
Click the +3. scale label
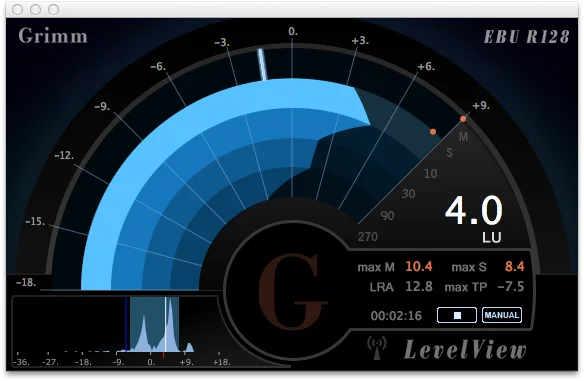coord(360,40)
